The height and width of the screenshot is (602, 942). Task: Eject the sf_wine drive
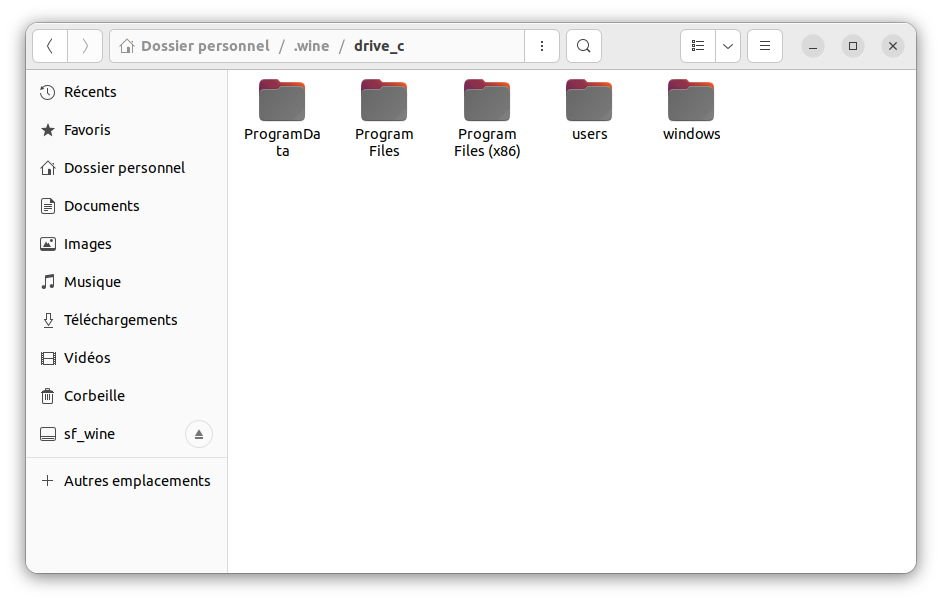point(199,434)
